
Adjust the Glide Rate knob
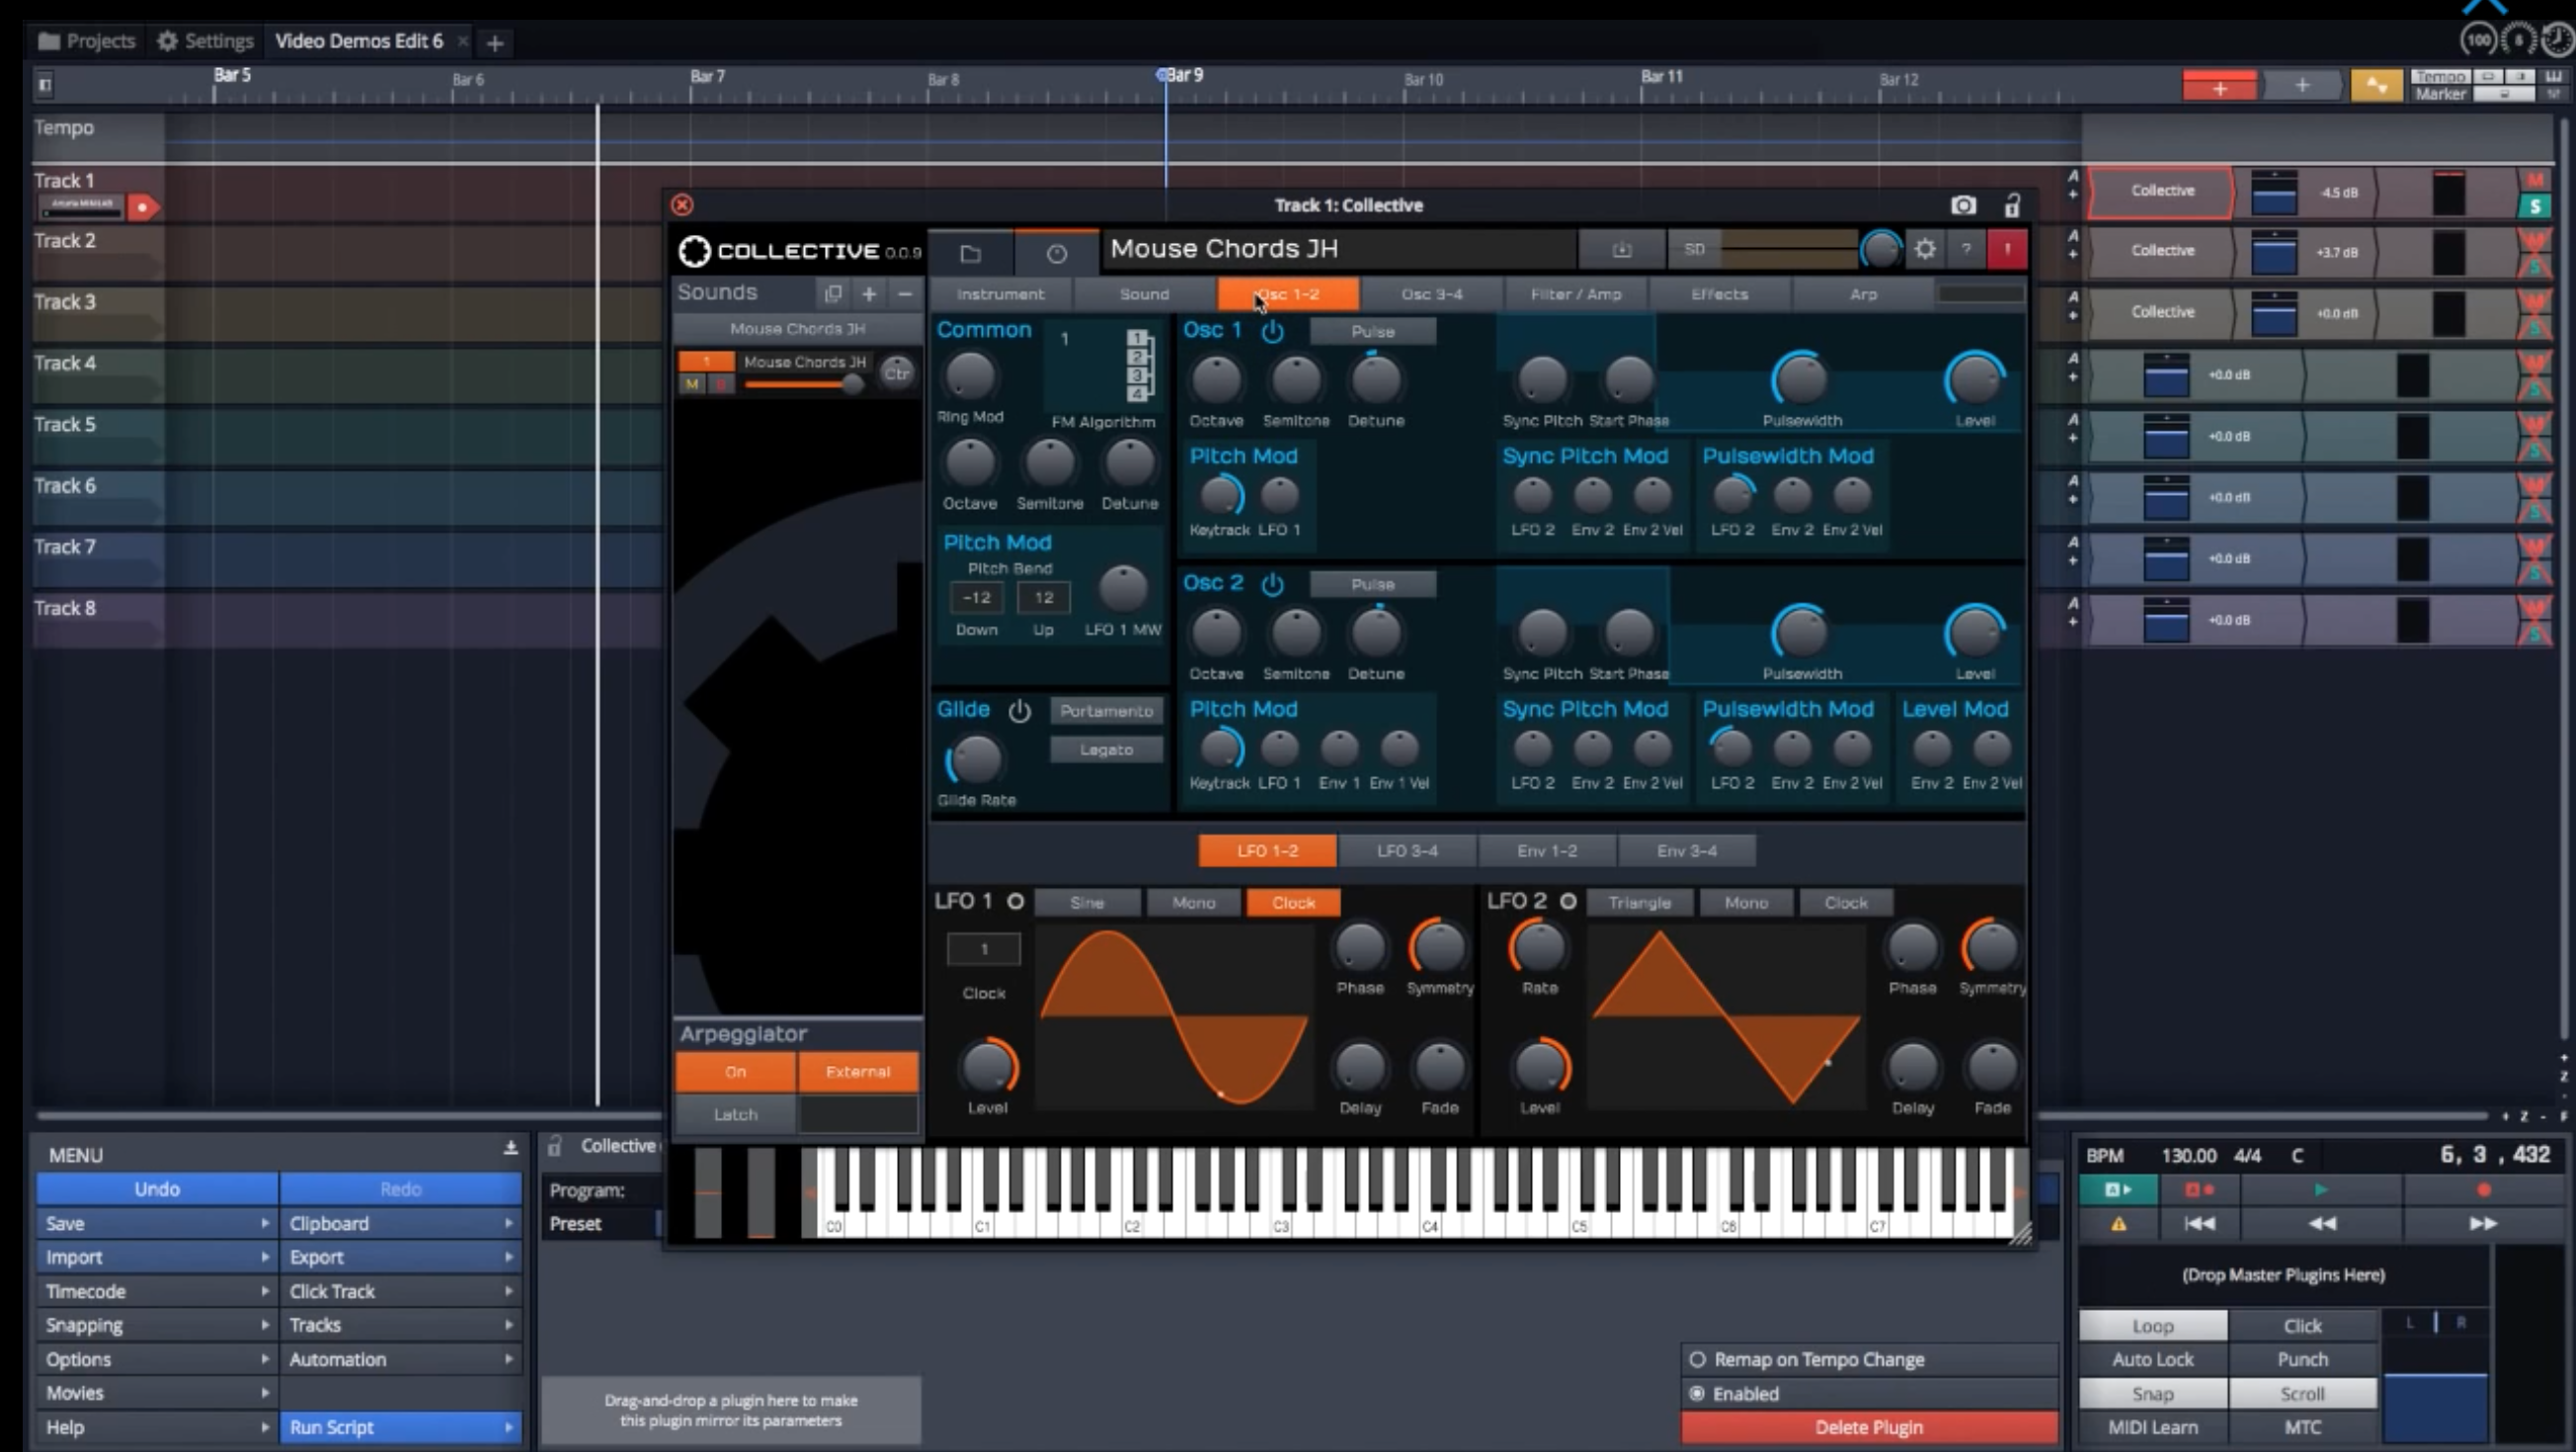click(975, 760)
